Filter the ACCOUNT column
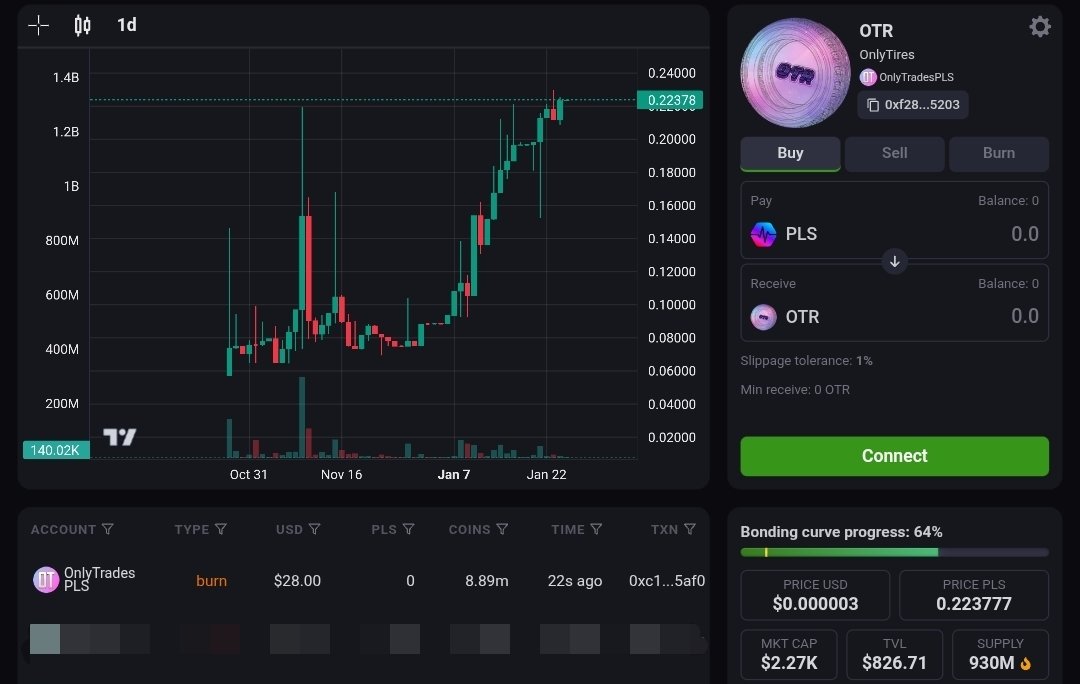The image size is (1080, 684). point(107,529)
